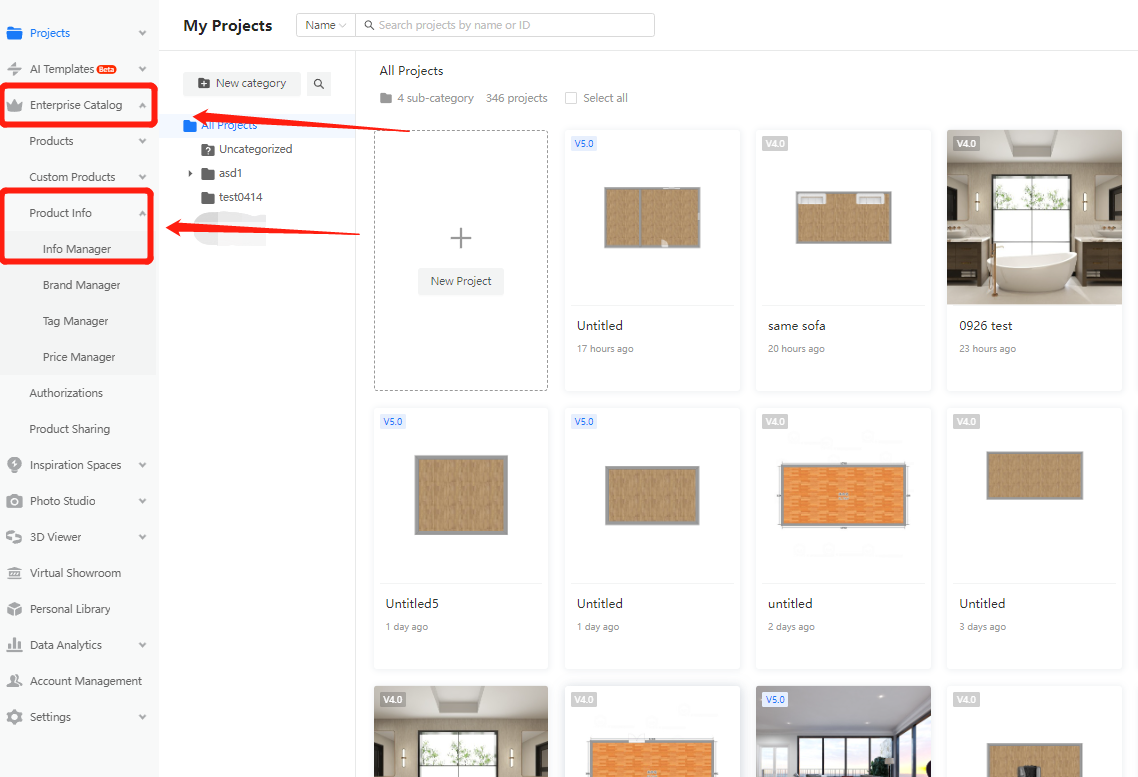Select Price Manager in the sidebar
Image resolution: width=1138 pixels, height=777 pixels.
(79, 357)
